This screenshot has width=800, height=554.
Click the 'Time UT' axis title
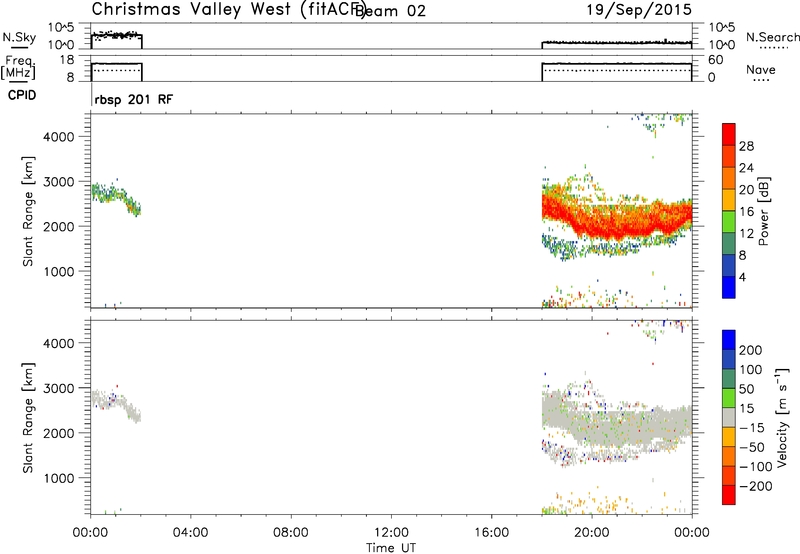pos(391,548)
